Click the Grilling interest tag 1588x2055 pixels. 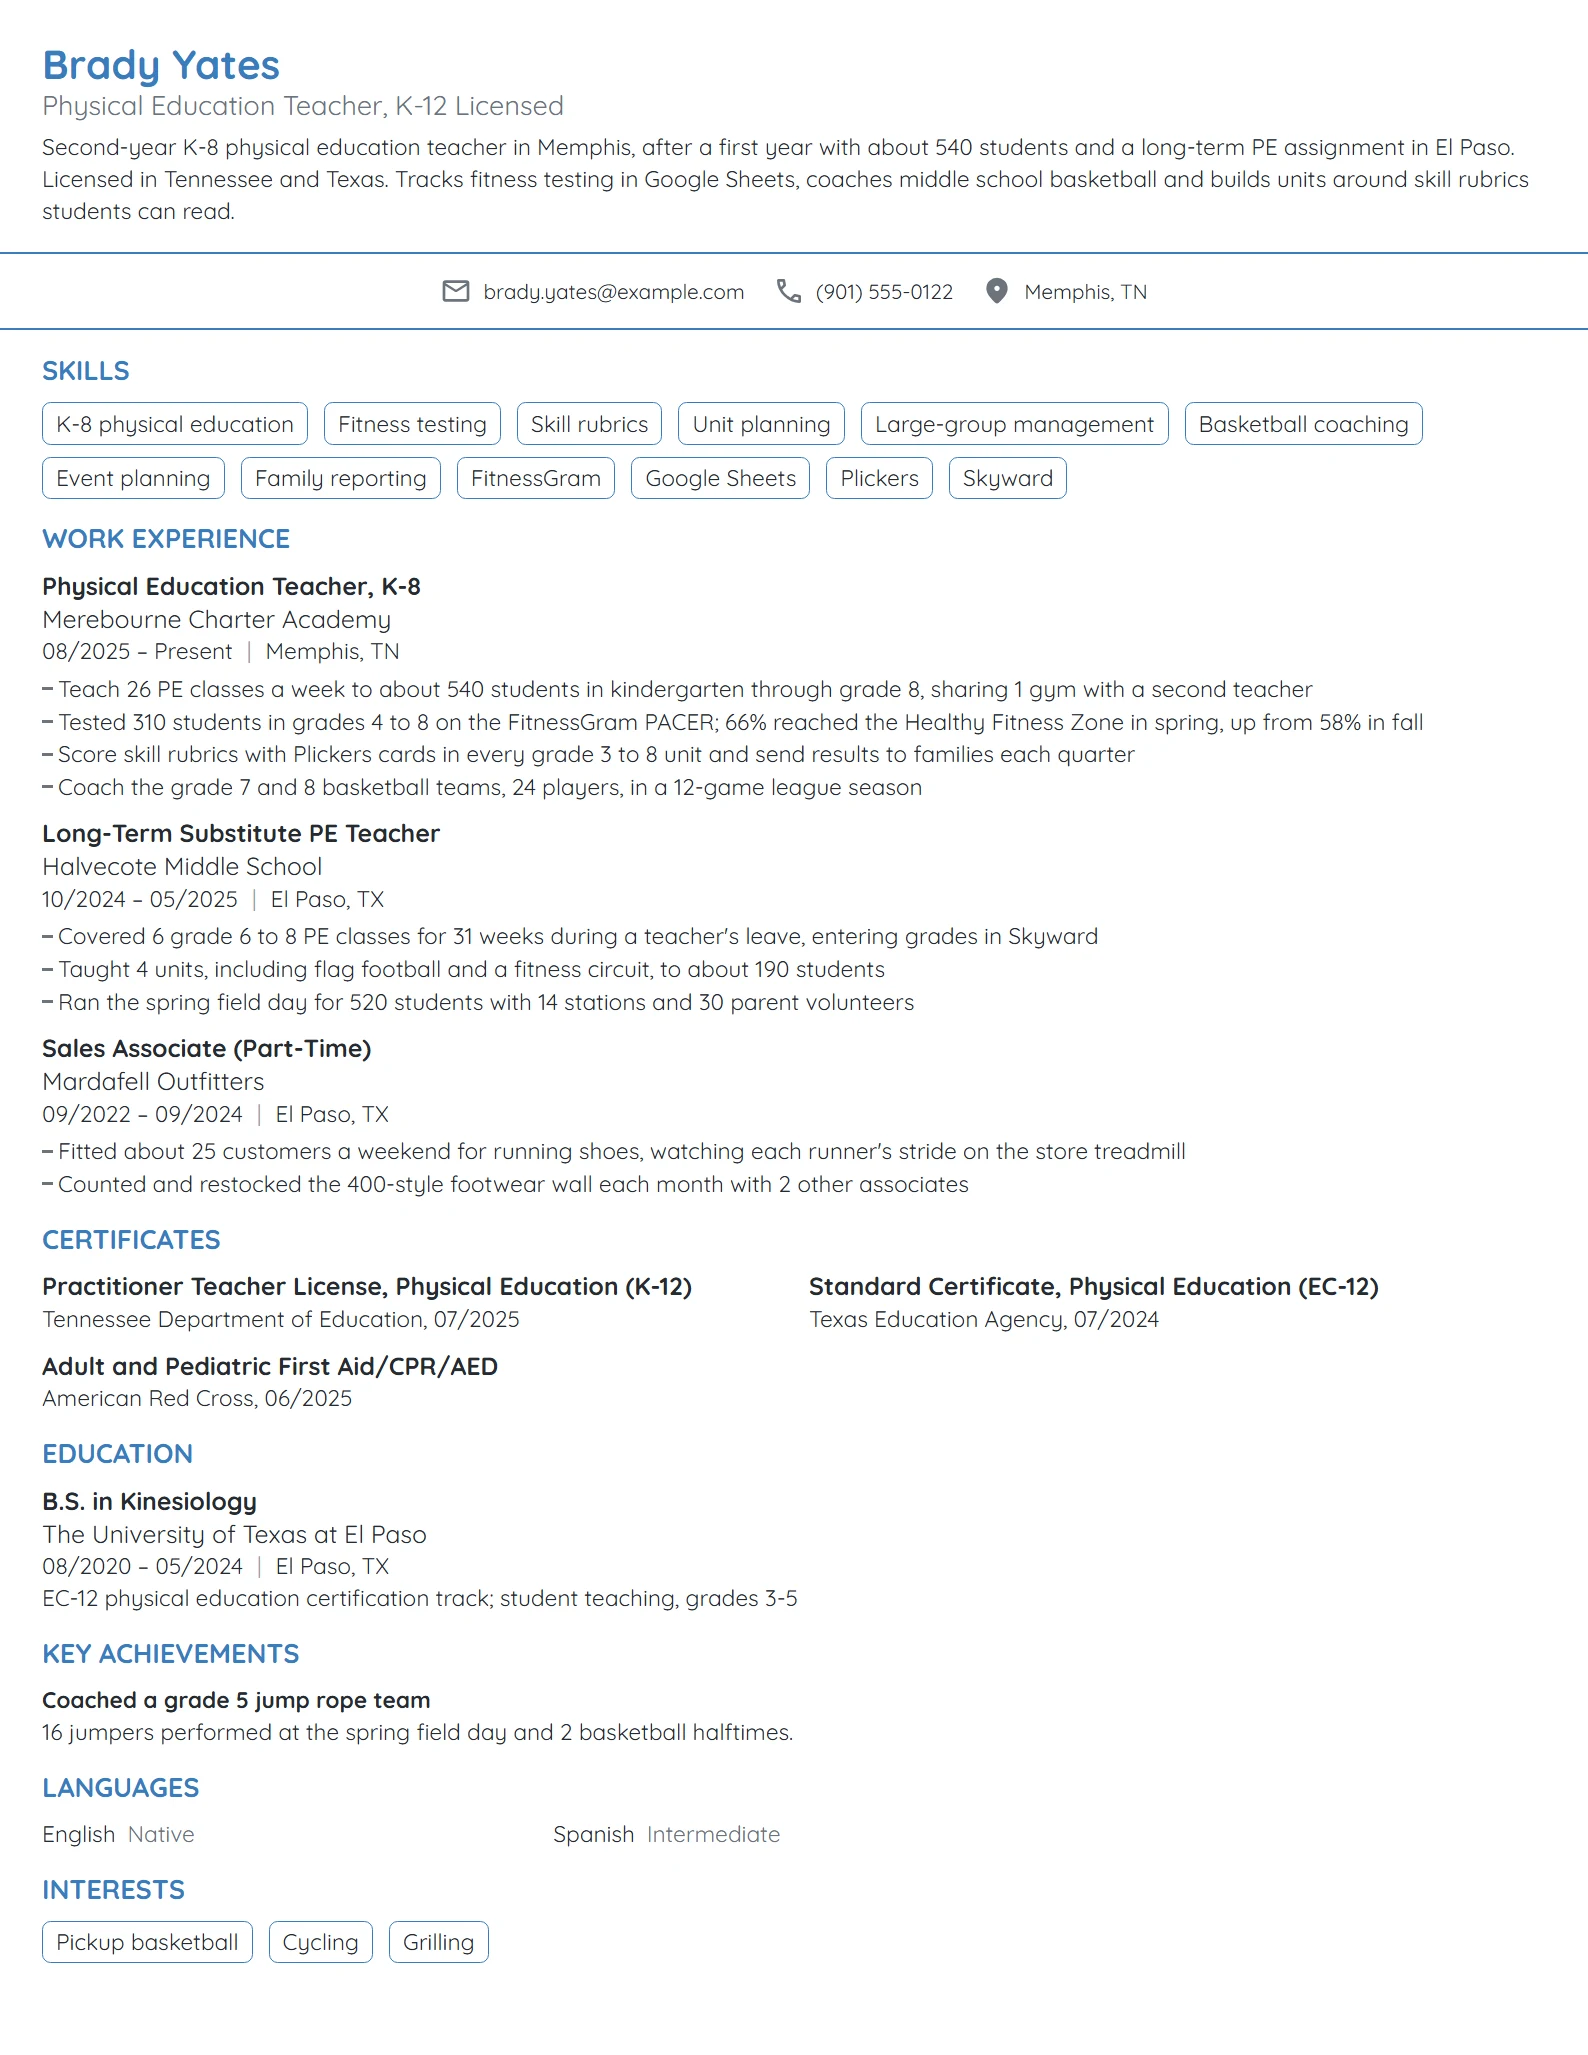[438, 1942]
